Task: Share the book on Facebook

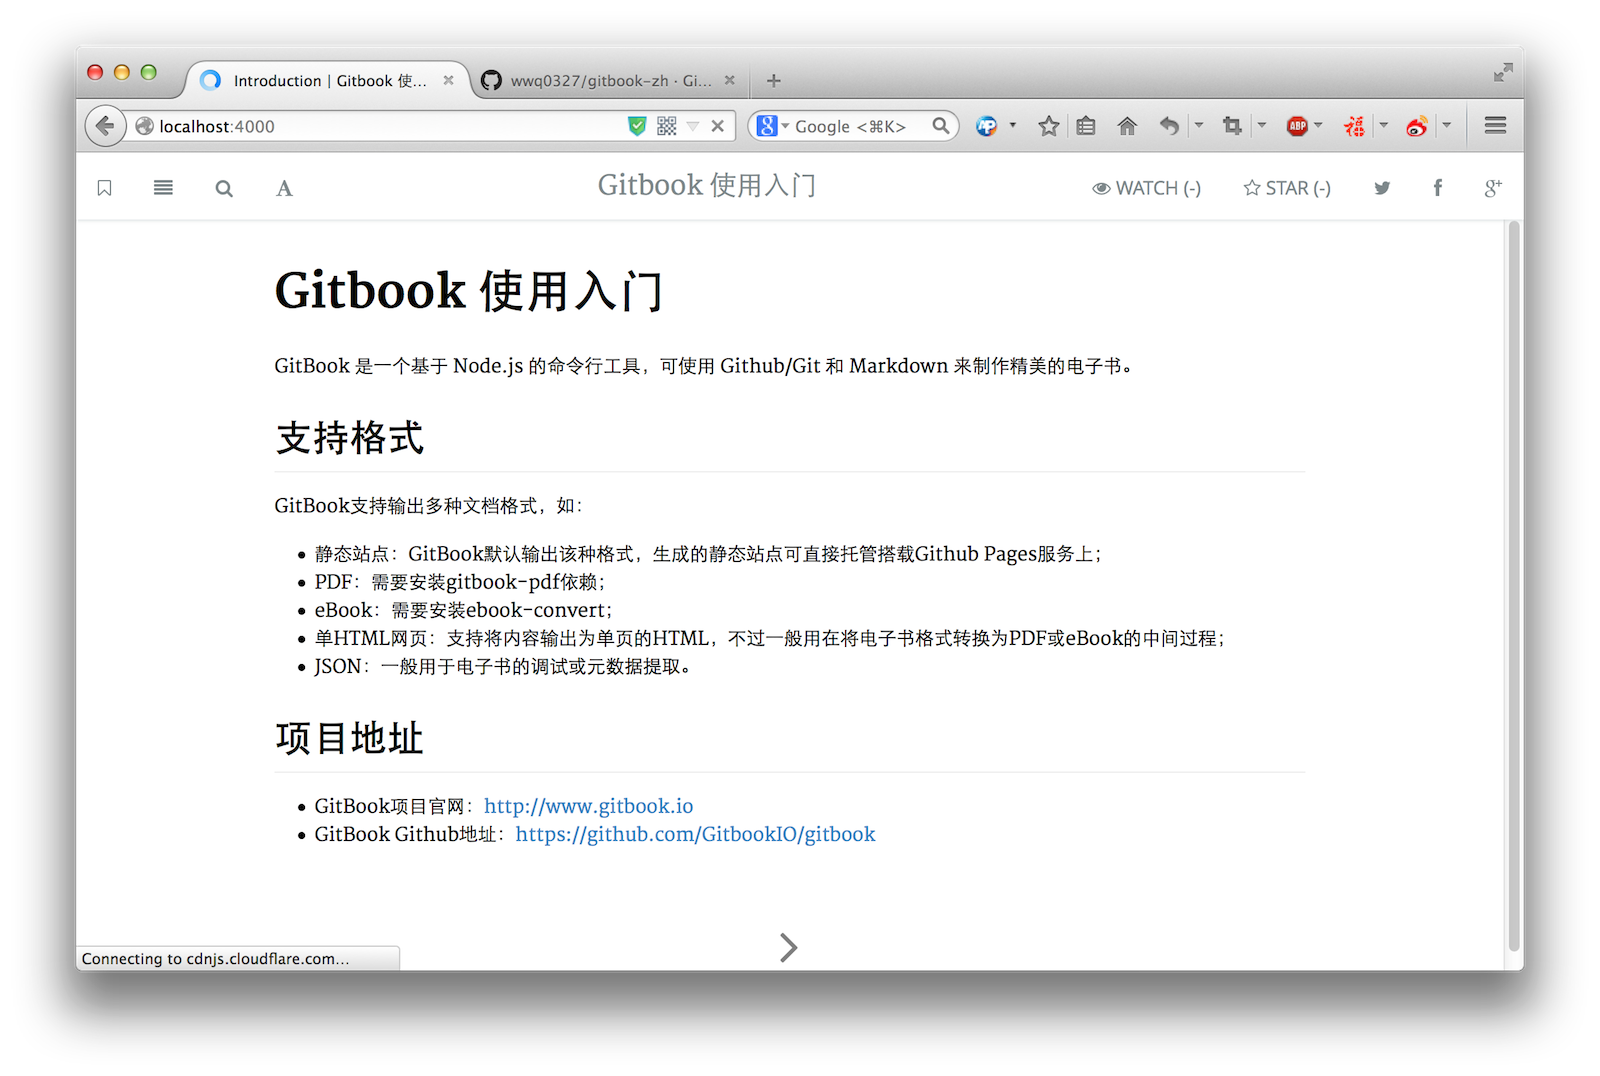Action: coord(1437,188)
